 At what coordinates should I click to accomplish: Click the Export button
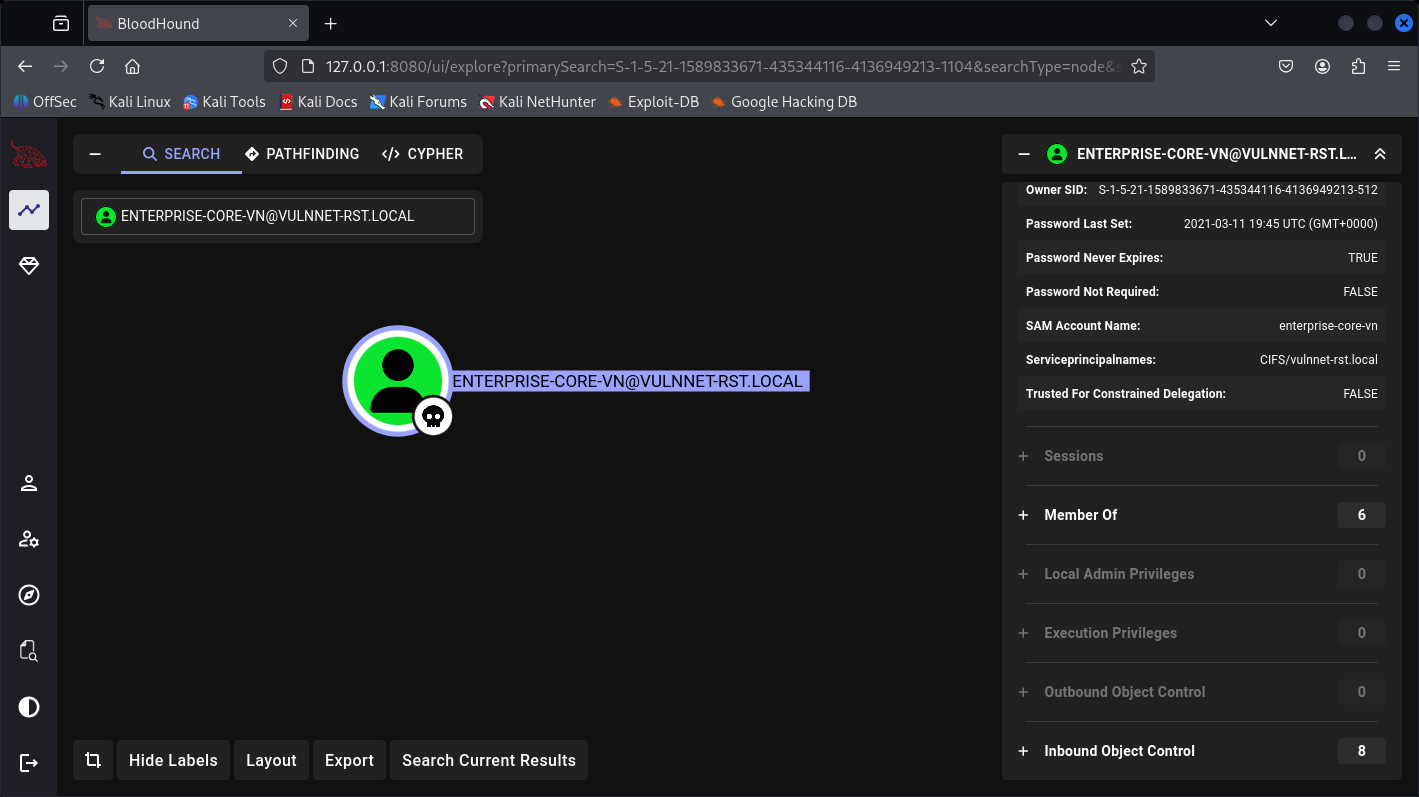pyautogui.click(x=349, y=760)
